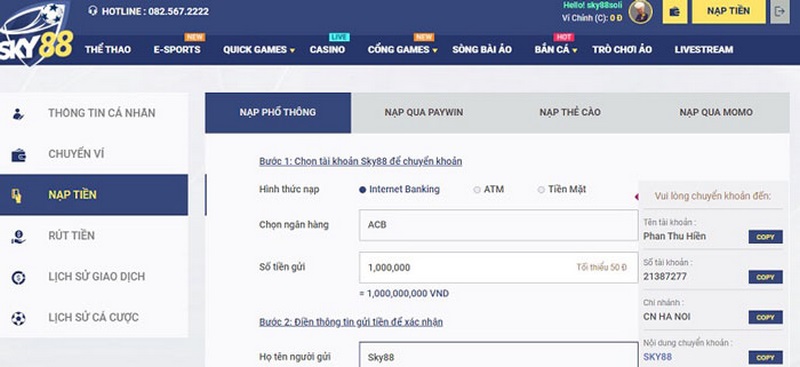Click the logout icon at top right

[x=780, y=12]
